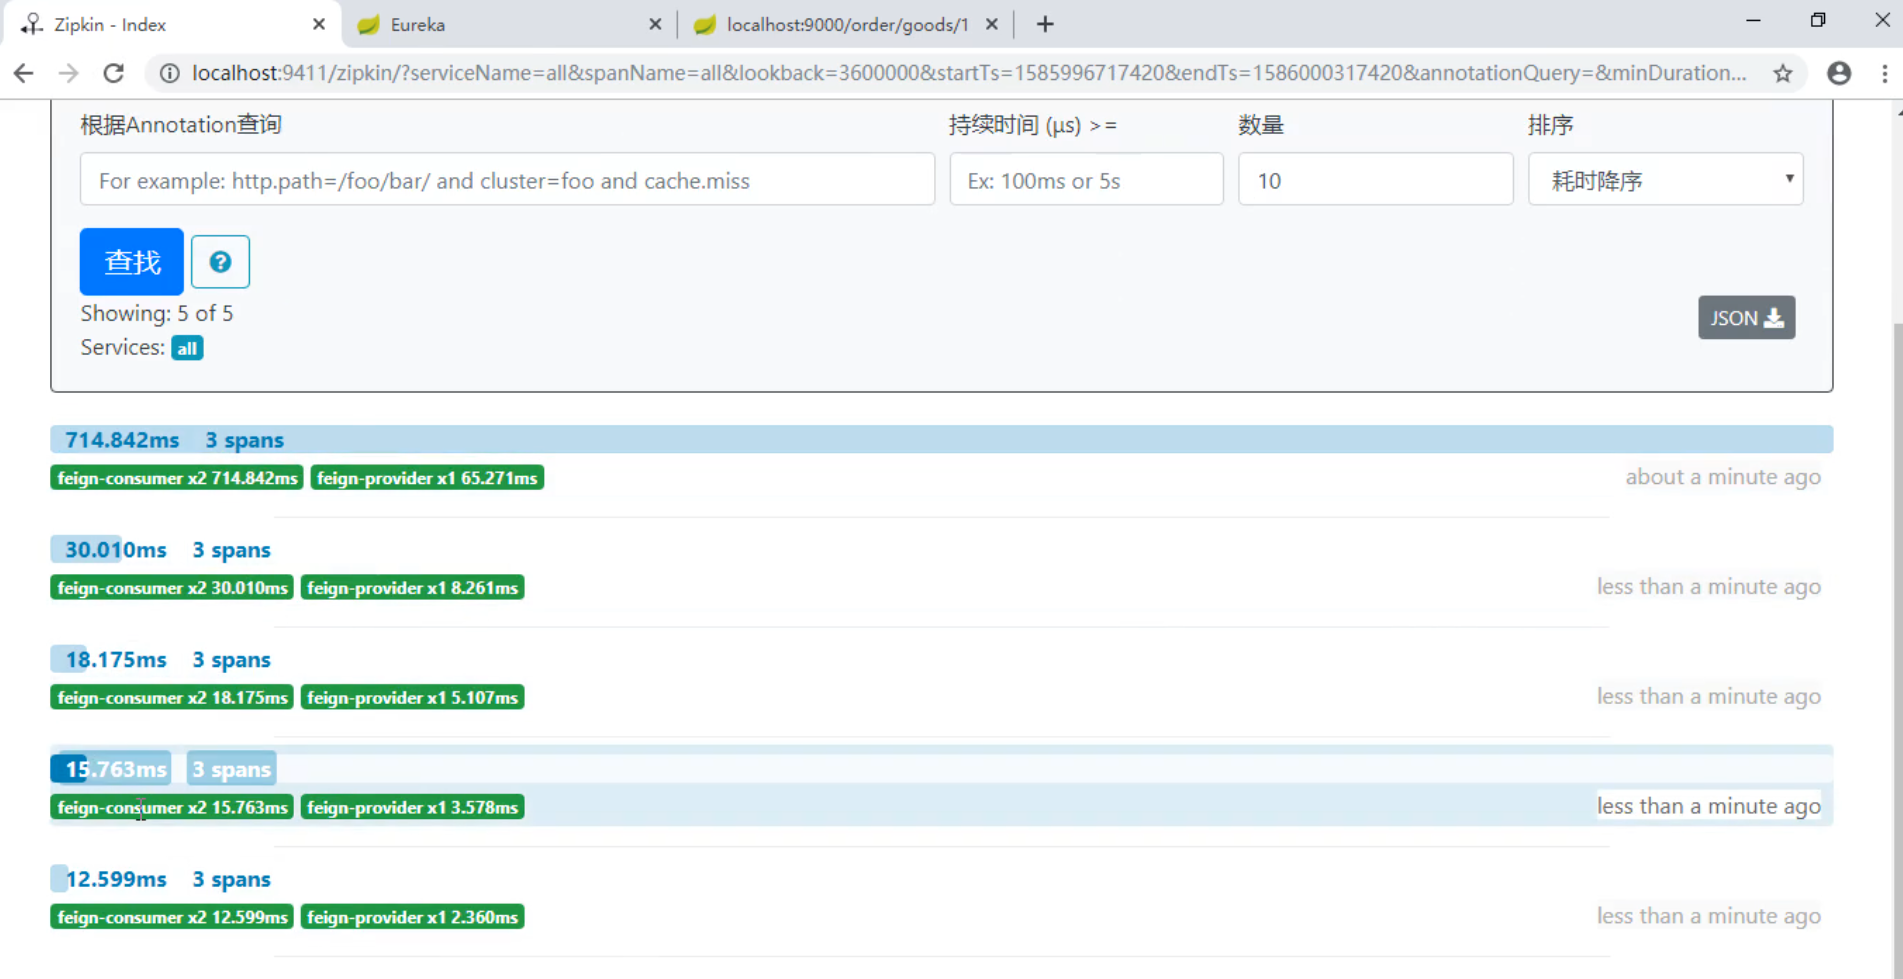View site information icon in address bar
Viewport: 1903px width, 979px height.
tap(170, 73)
